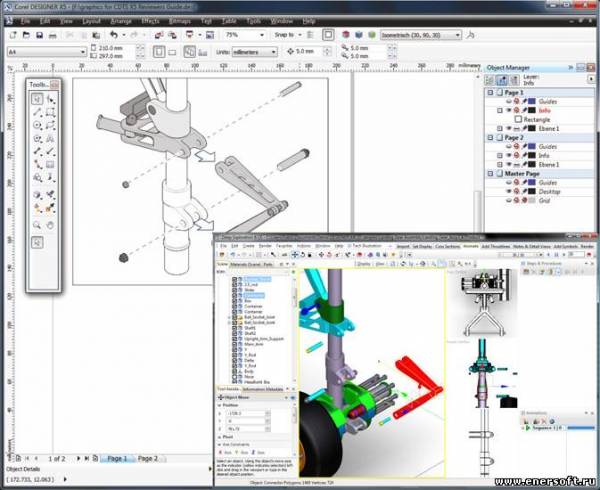600x490 pixels.
Task: Click the Export icon in the toolbar
Action: [173, 35]
